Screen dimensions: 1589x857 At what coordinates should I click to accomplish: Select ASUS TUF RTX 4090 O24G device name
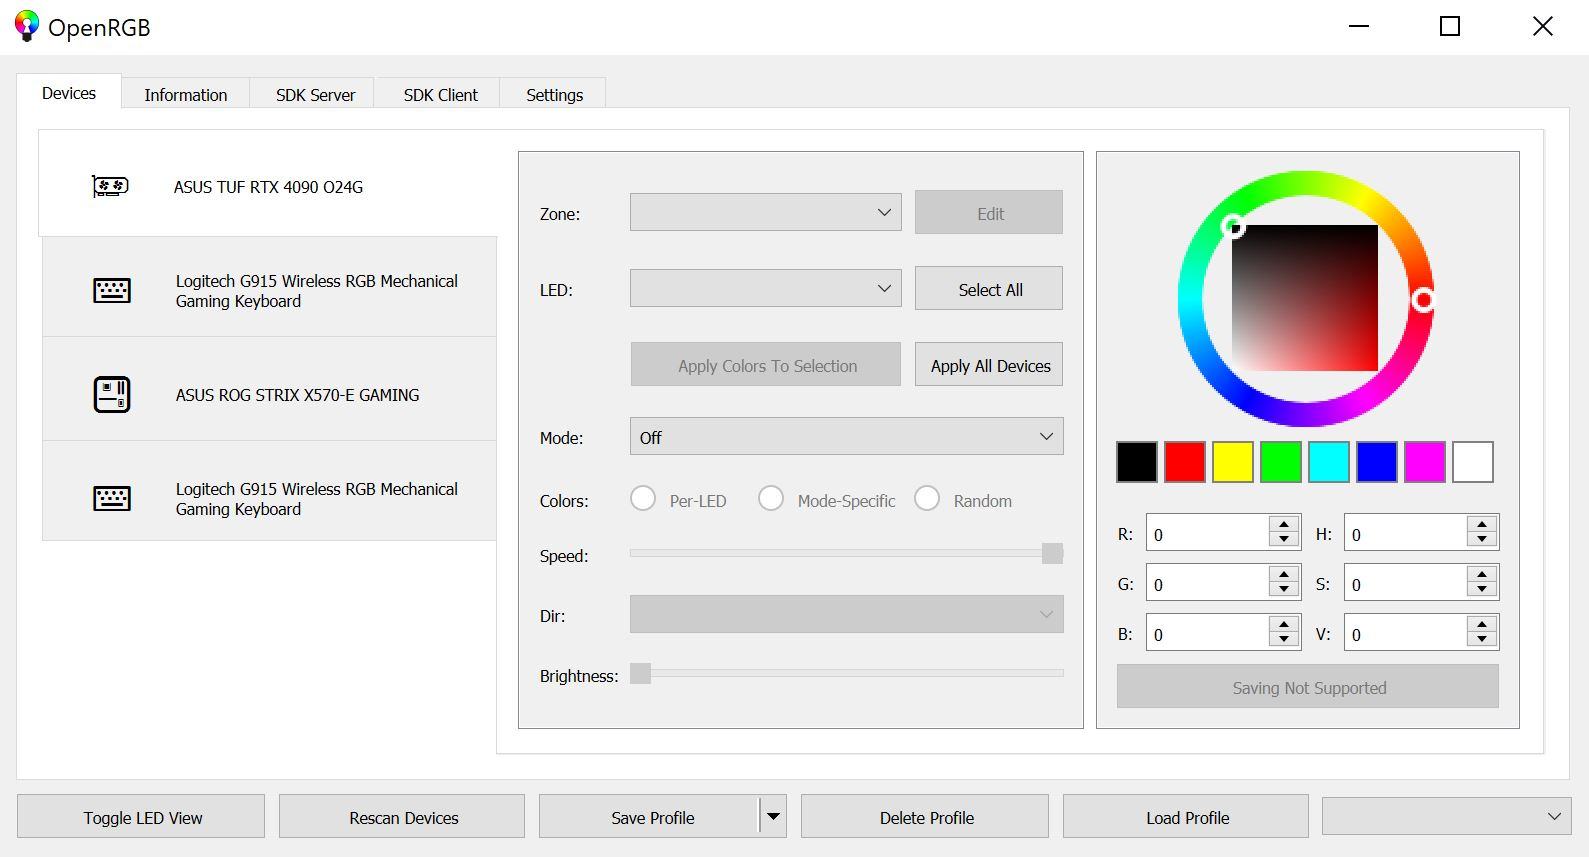268,187
